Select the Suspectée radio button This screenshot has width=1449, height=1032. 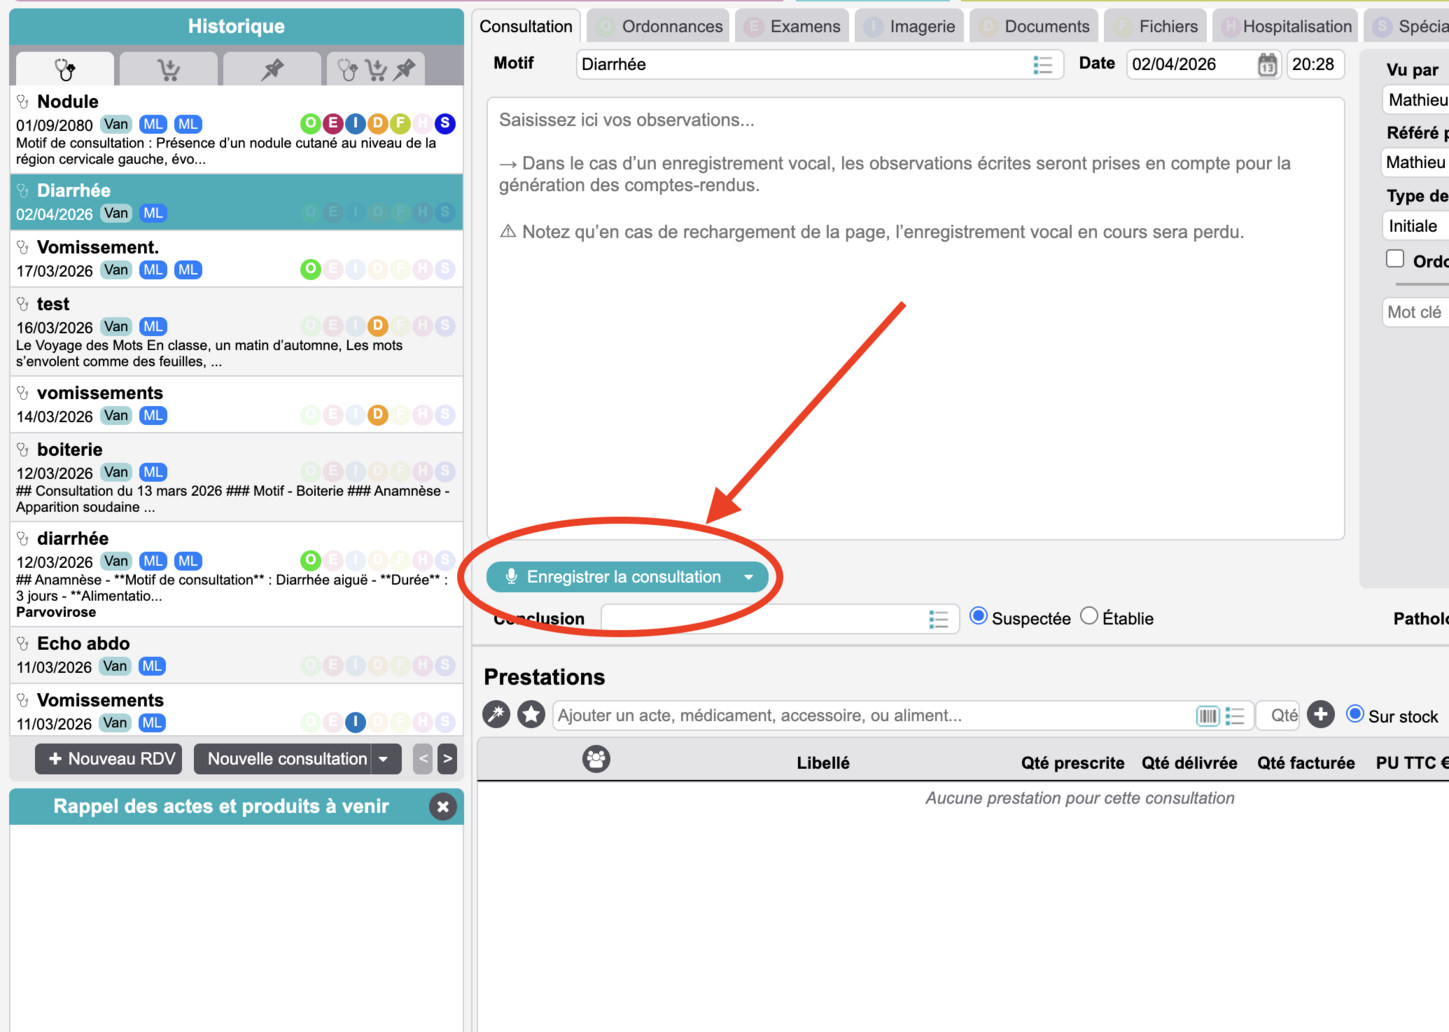coord(979,616)
